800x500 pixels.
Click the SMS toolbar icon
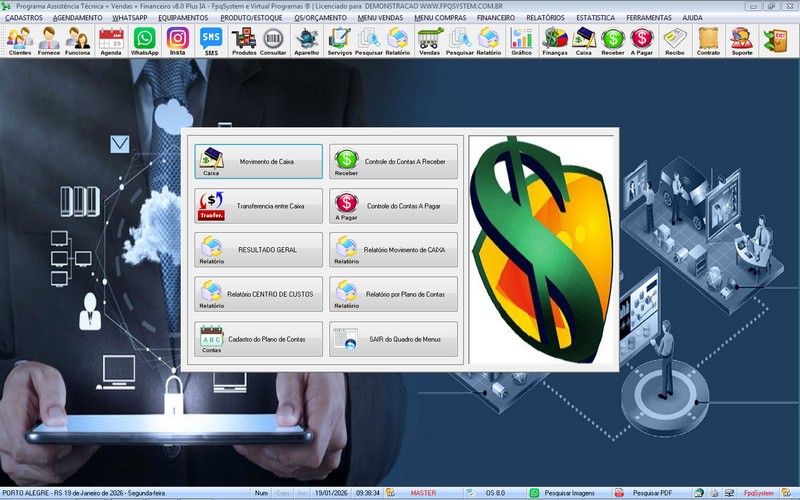pyautogui.click(x=211, y=41)
